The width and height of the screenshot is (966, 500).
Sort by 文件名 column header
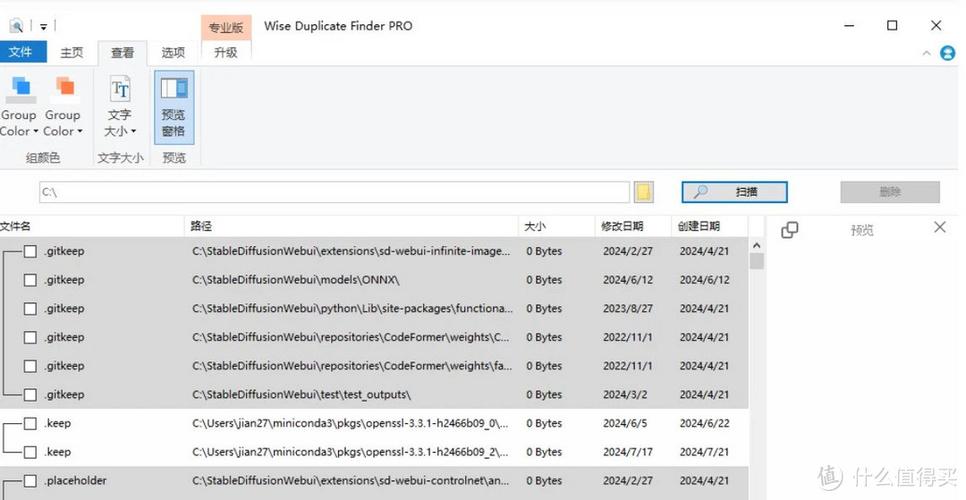91,226
